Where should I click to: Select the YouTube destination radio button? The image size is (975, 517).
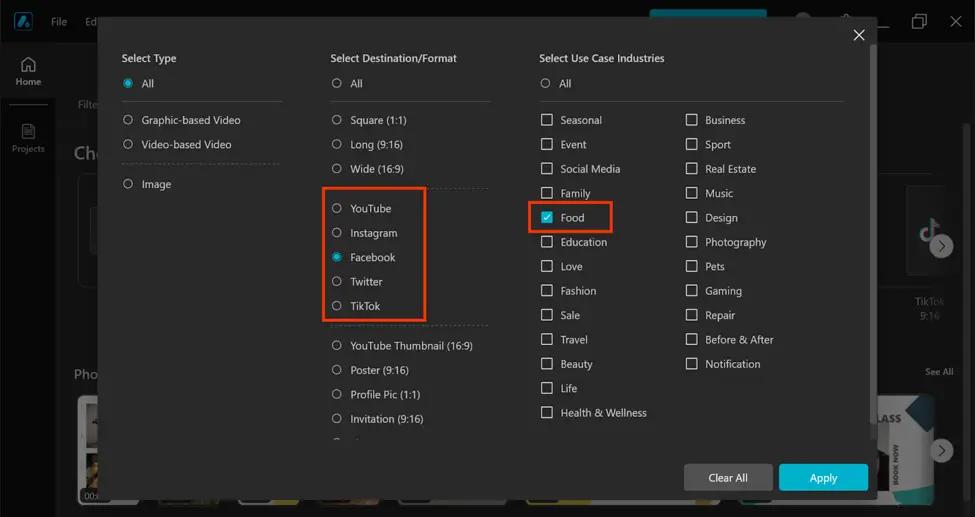(x=337, y=208)
